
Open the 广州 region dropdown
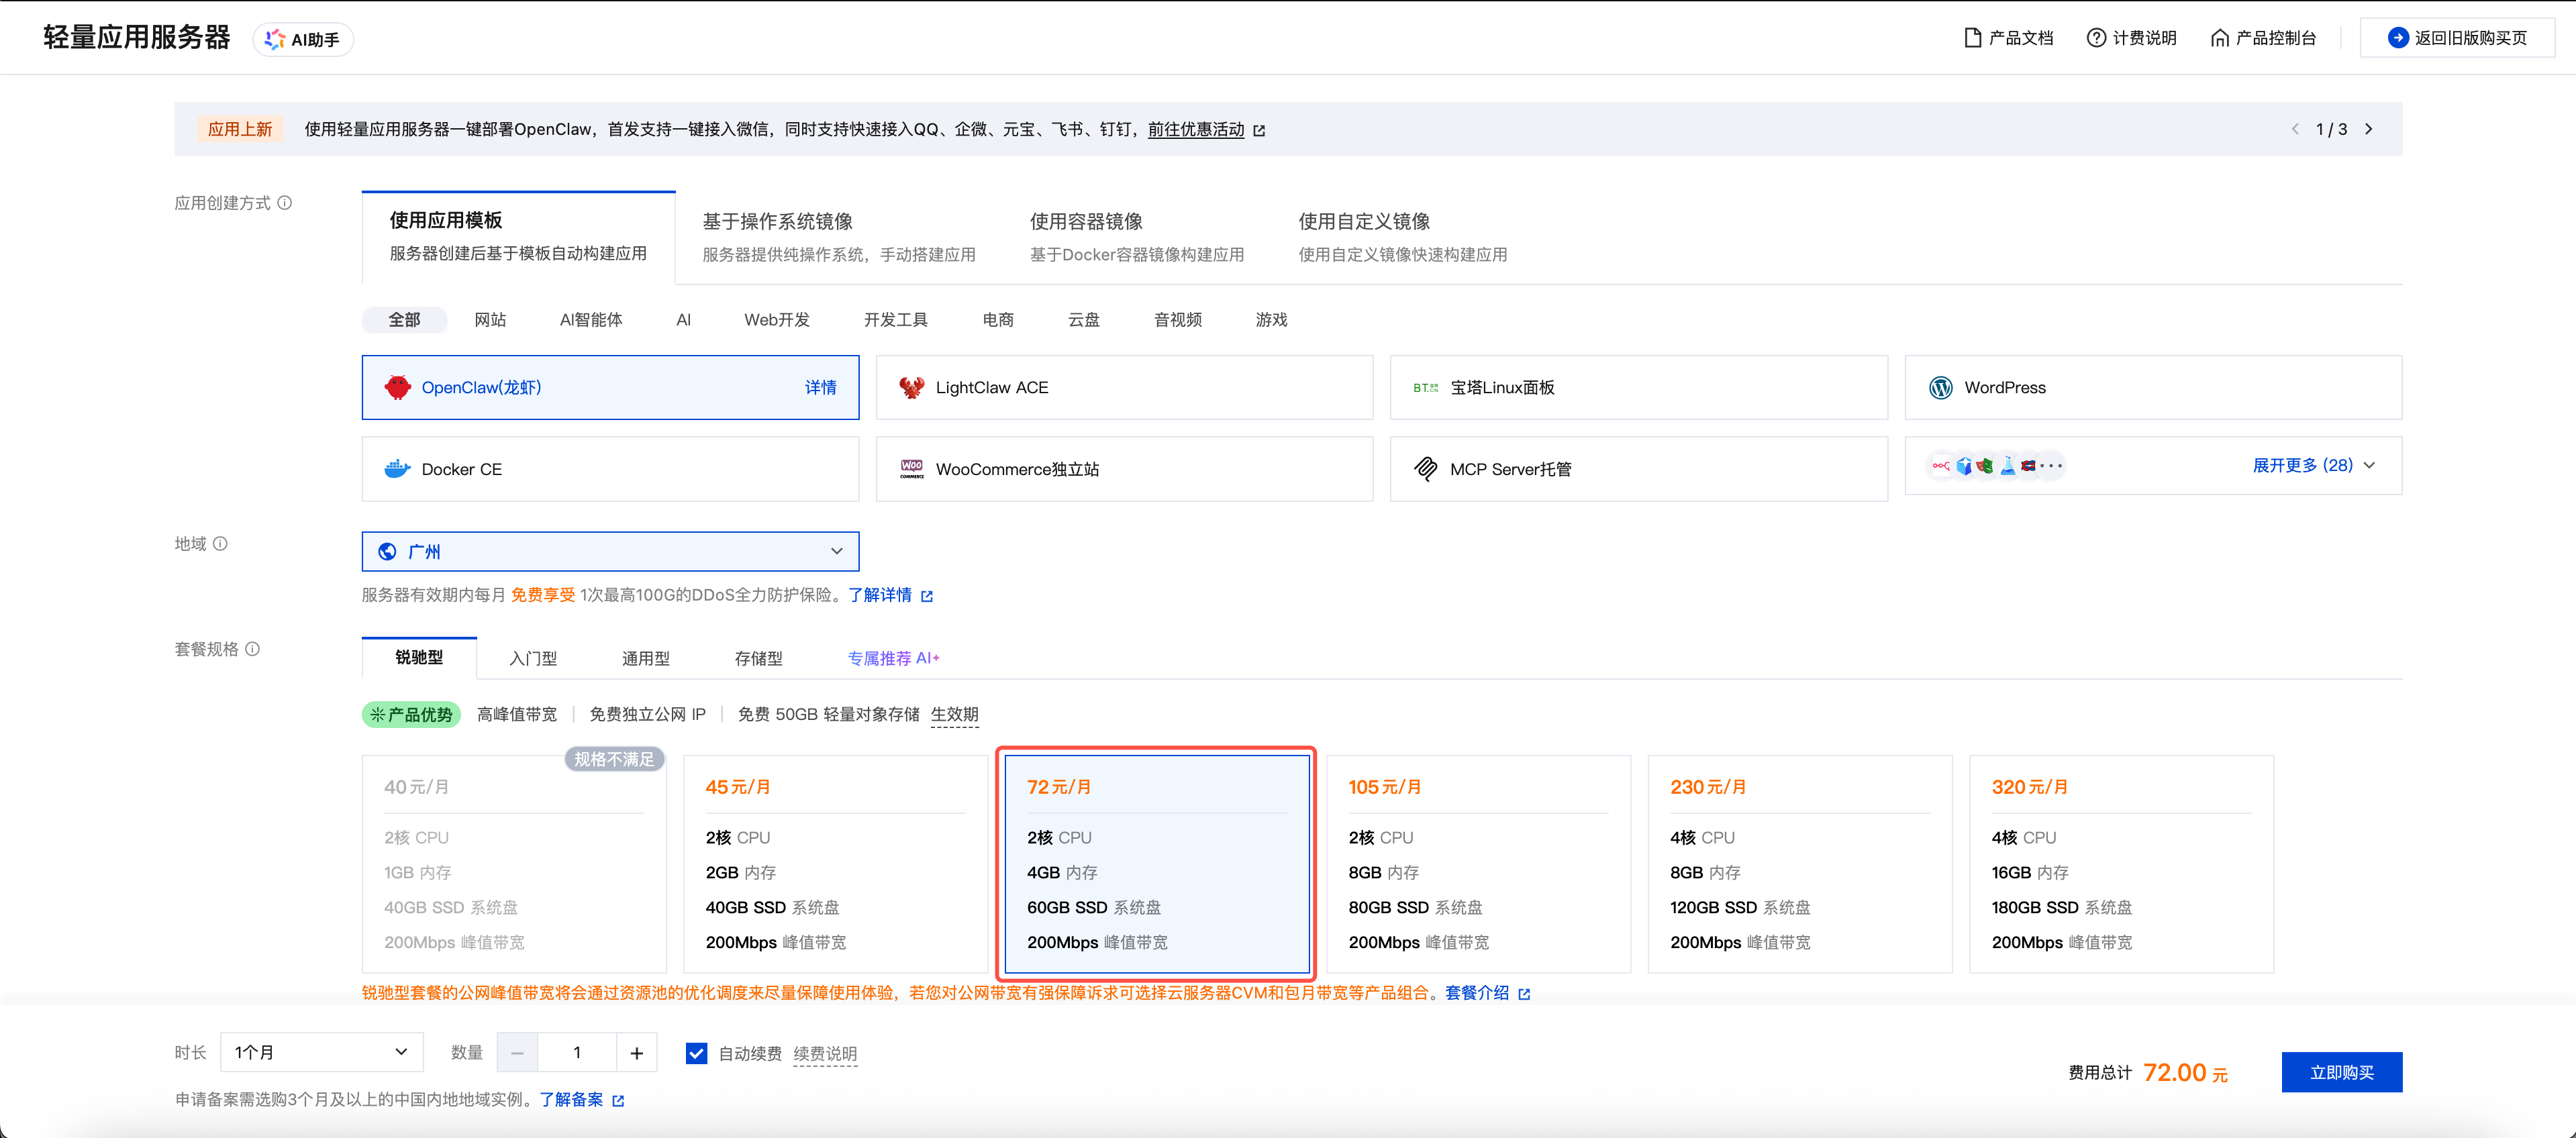click(610, 552)
